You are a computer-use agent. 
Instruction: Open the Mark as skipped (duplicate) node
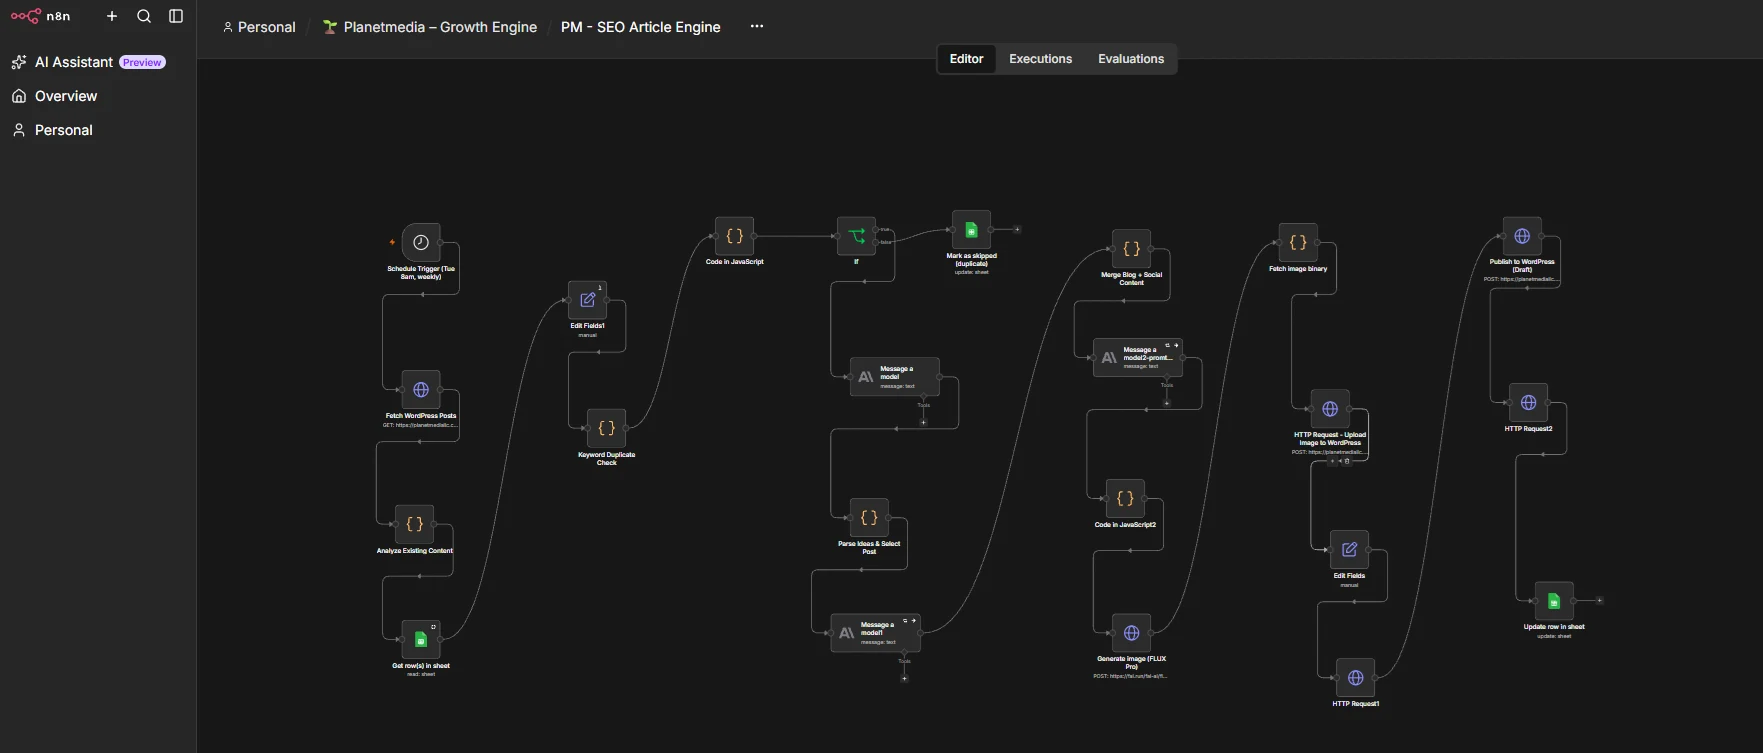971,230
